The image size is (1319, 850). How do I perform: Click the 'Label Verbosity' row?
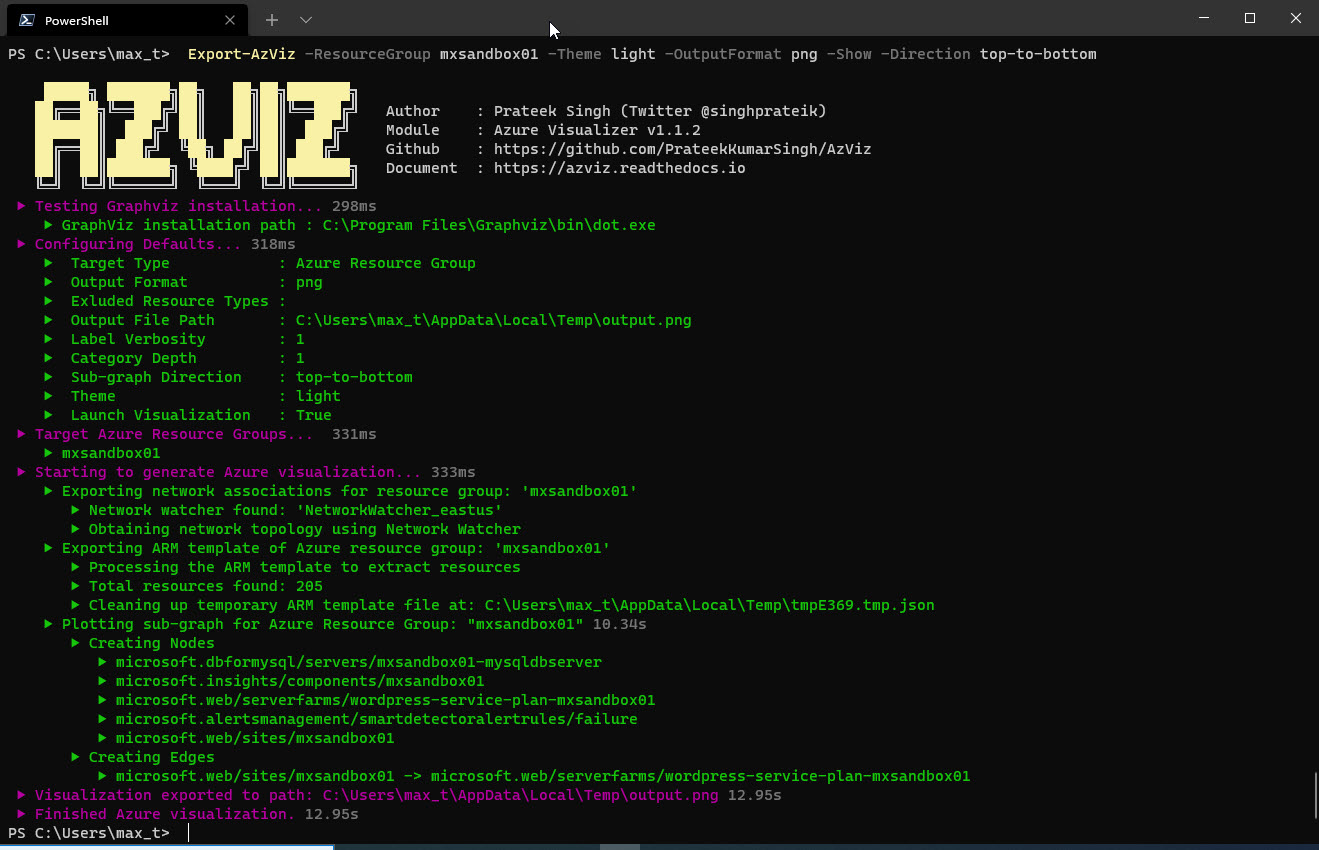[x=174, y=339]
